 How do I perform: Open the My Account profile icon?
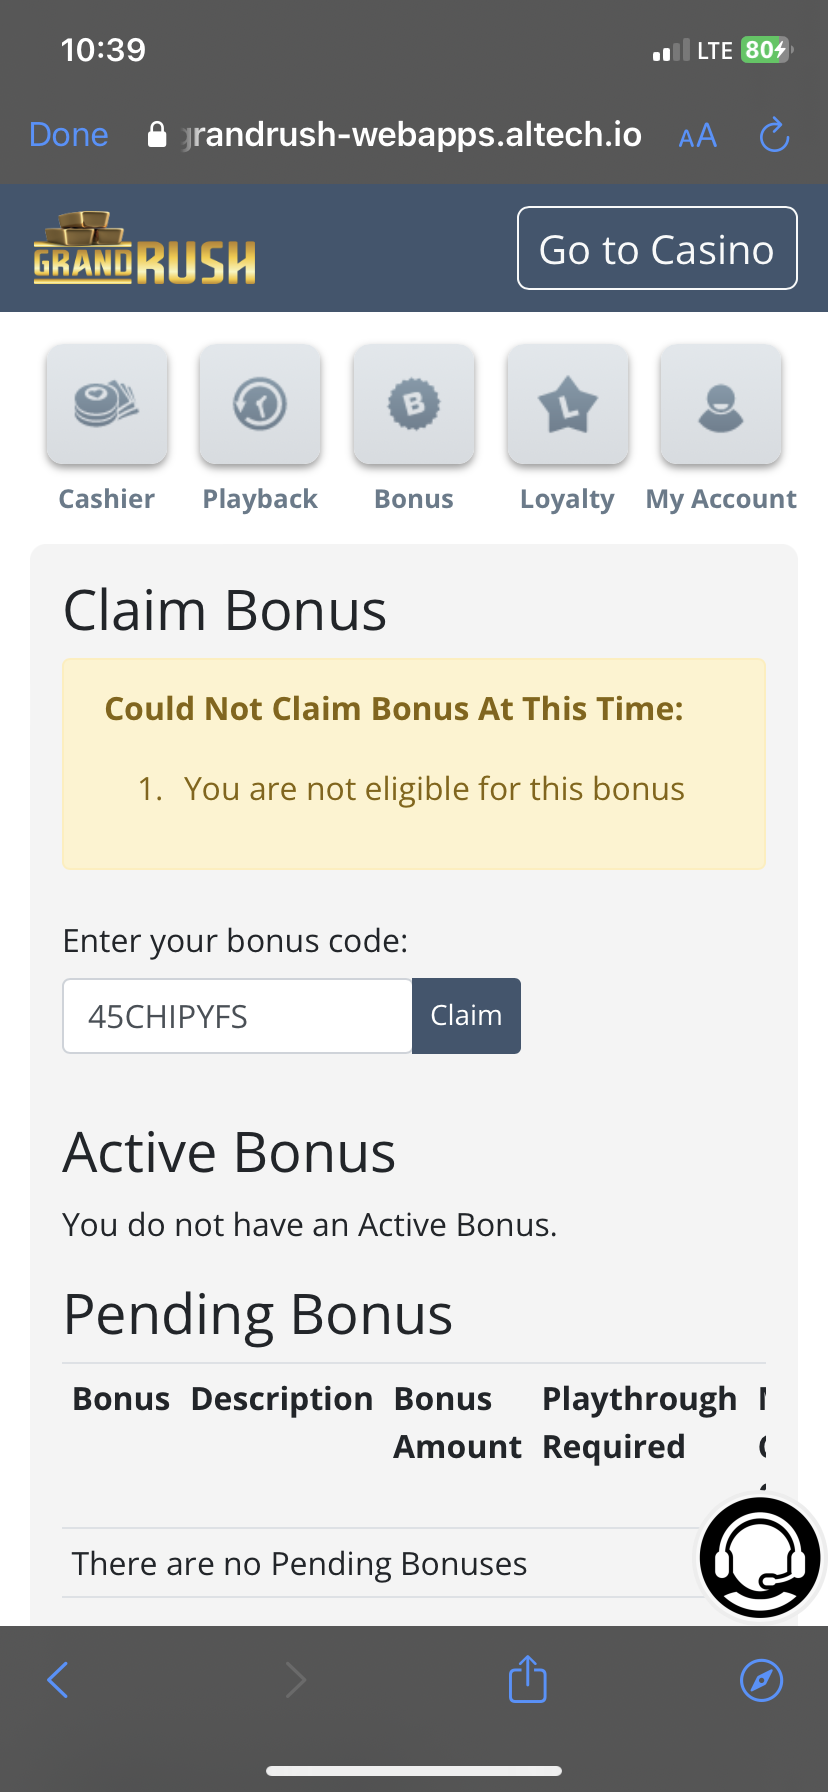pos(721,405)
